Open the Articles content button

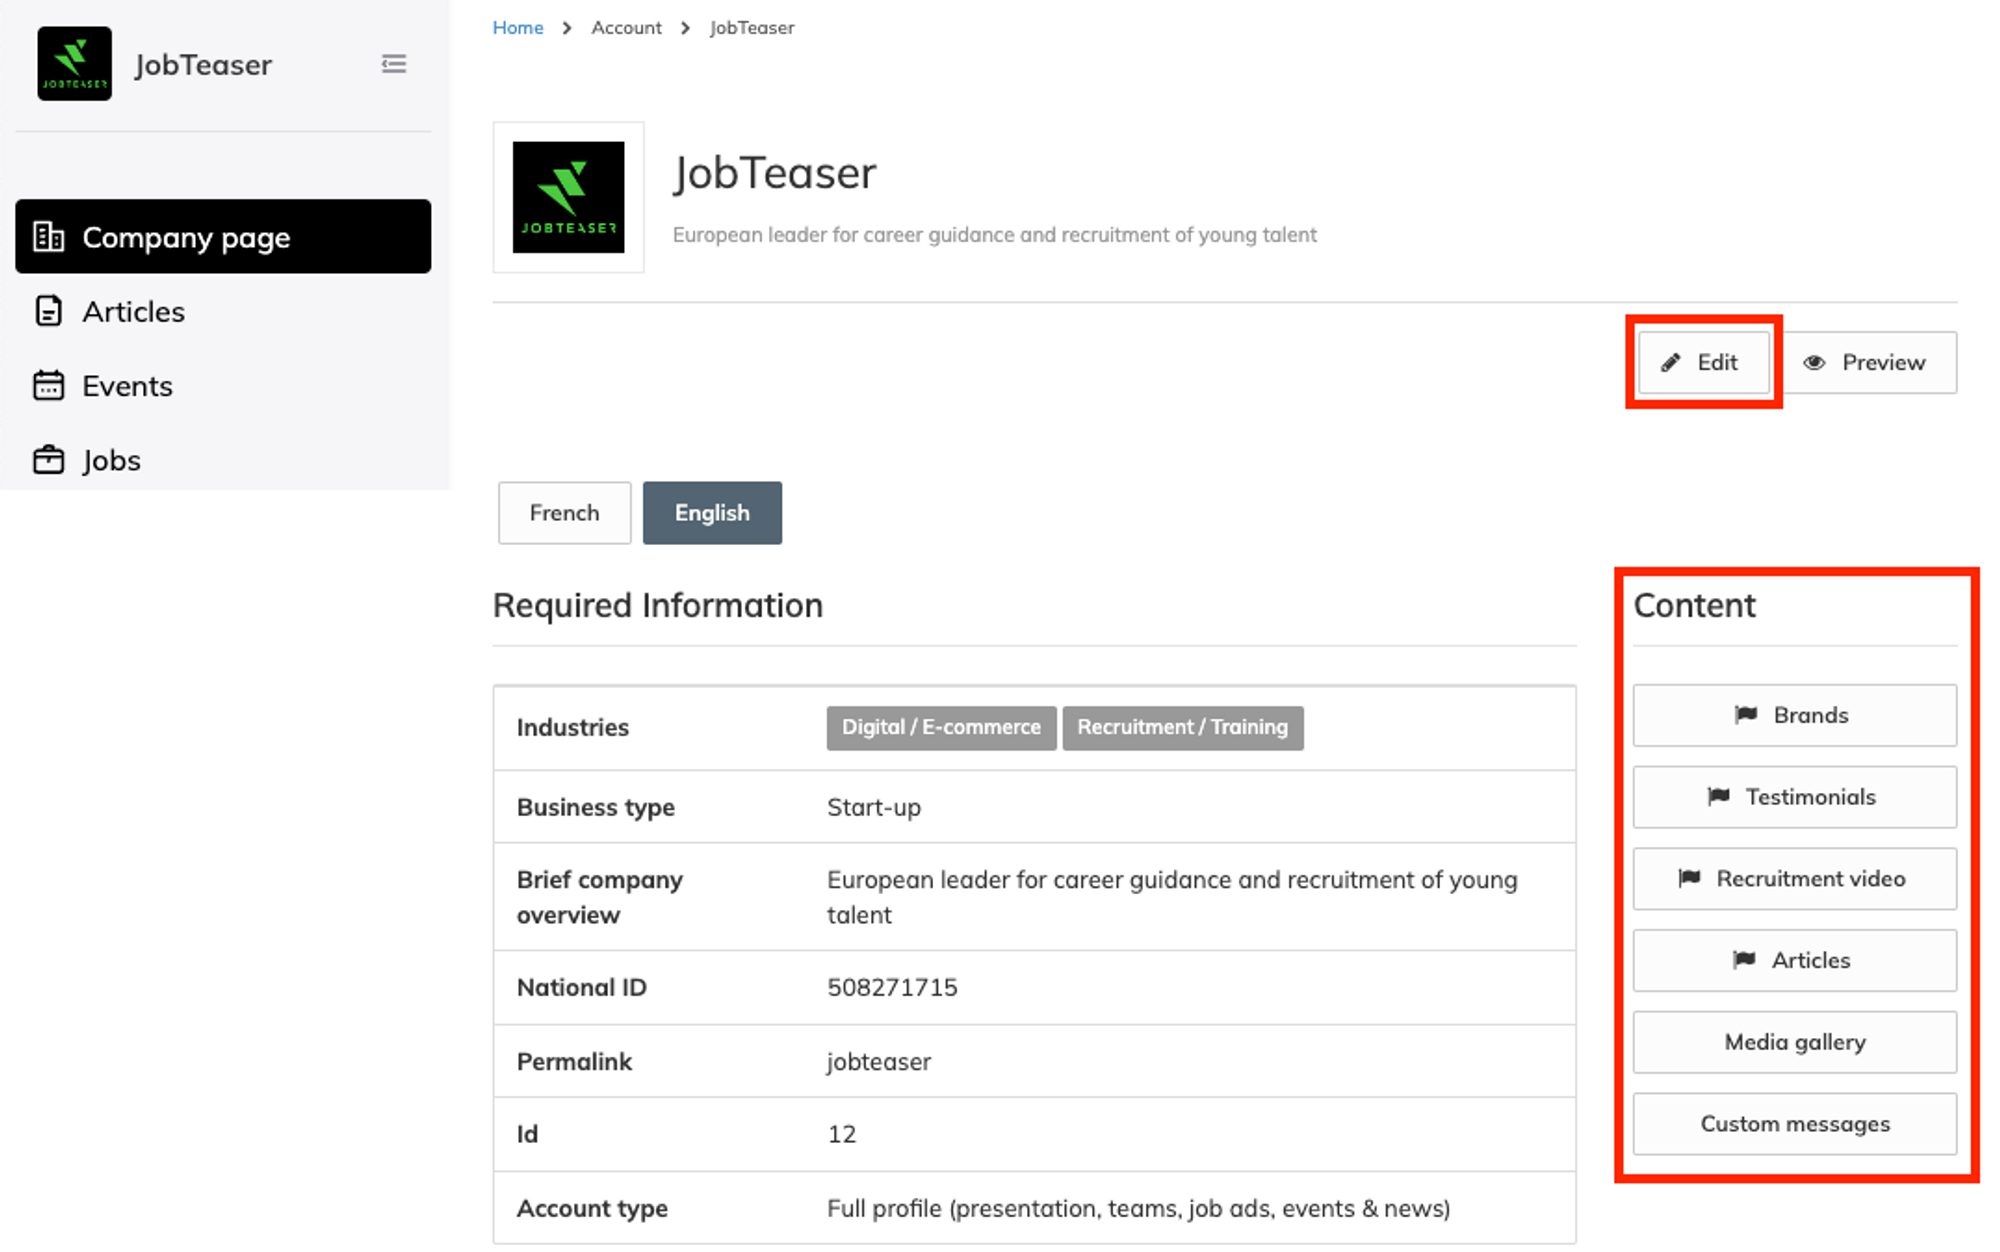pyautogui.click(x=1794, y=960)
